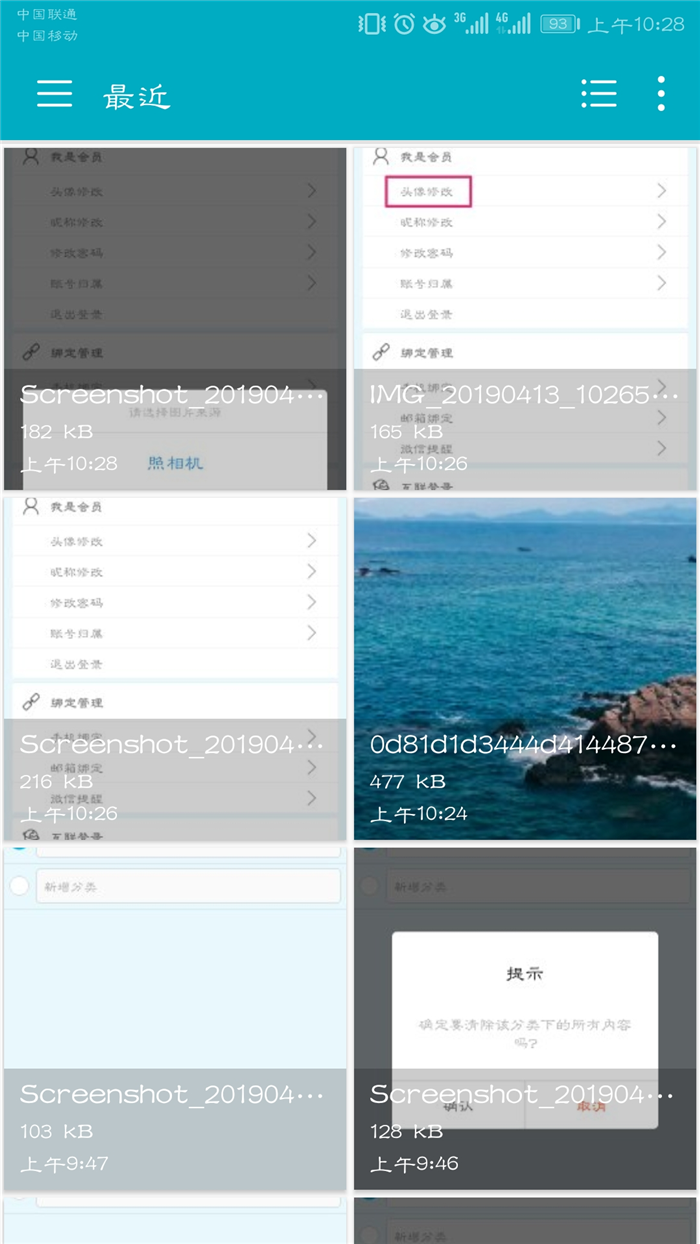This screenshot has width=700, height=1244.
Task: Click the 477 kB file size label
Action: tap(407, 781)
